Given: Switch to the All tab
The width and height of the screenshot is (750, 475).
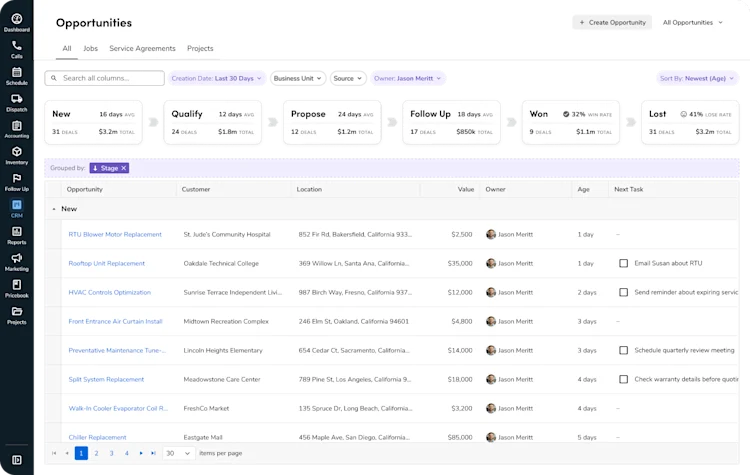Looking at the screenshot, I should click(x=67, y=48).
